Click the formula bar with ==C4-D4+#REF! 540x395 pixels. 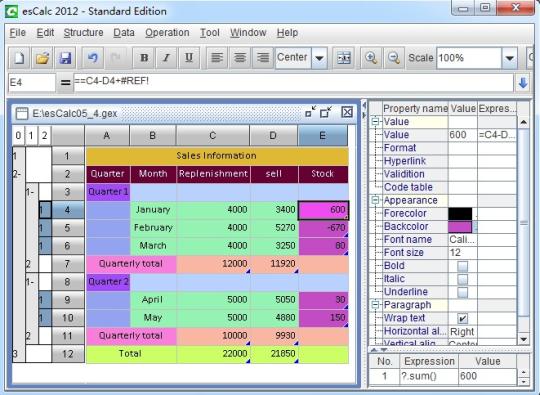coord(293,83)
